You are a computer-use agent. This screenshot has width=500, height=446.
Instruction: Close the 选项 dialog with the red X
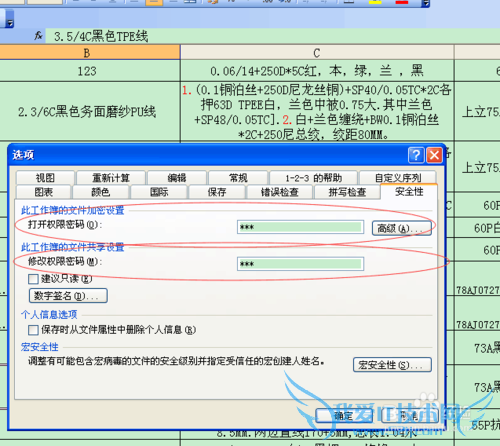pyautogui.click(x=434, y=155)
